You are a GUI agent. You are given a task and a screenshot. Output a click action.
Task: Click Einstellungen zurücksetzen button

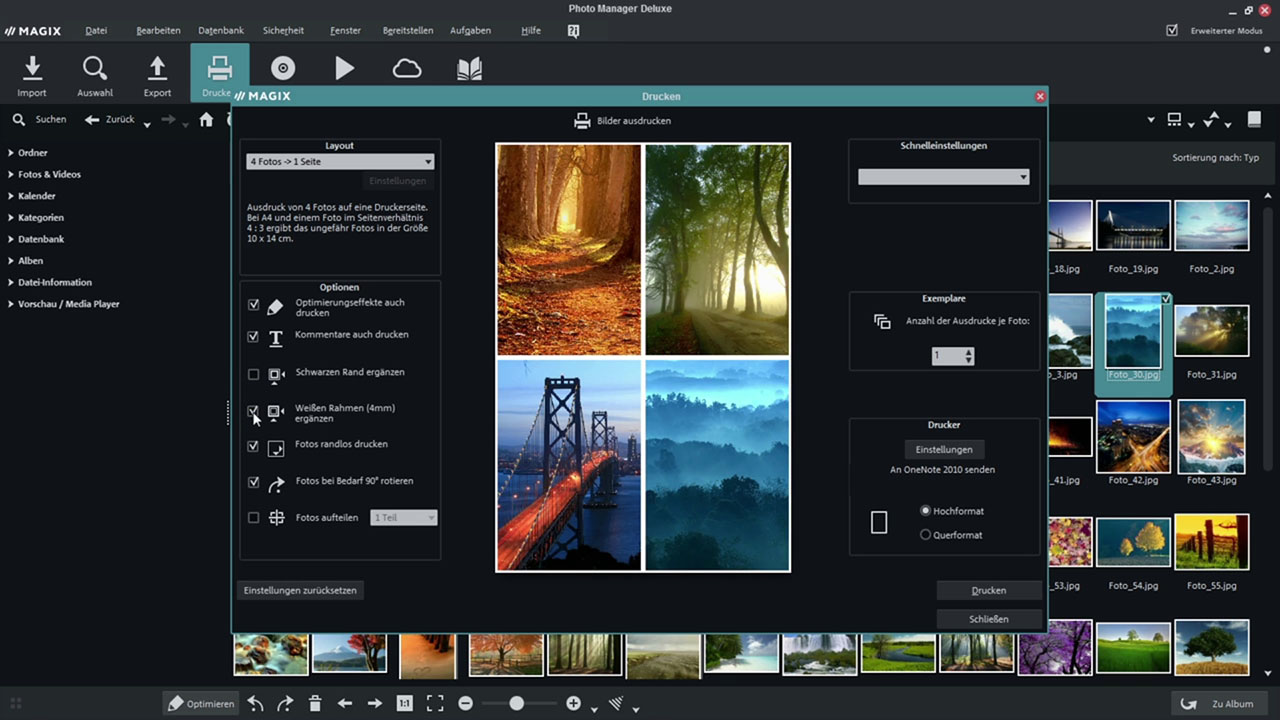[x=300, y=590]
